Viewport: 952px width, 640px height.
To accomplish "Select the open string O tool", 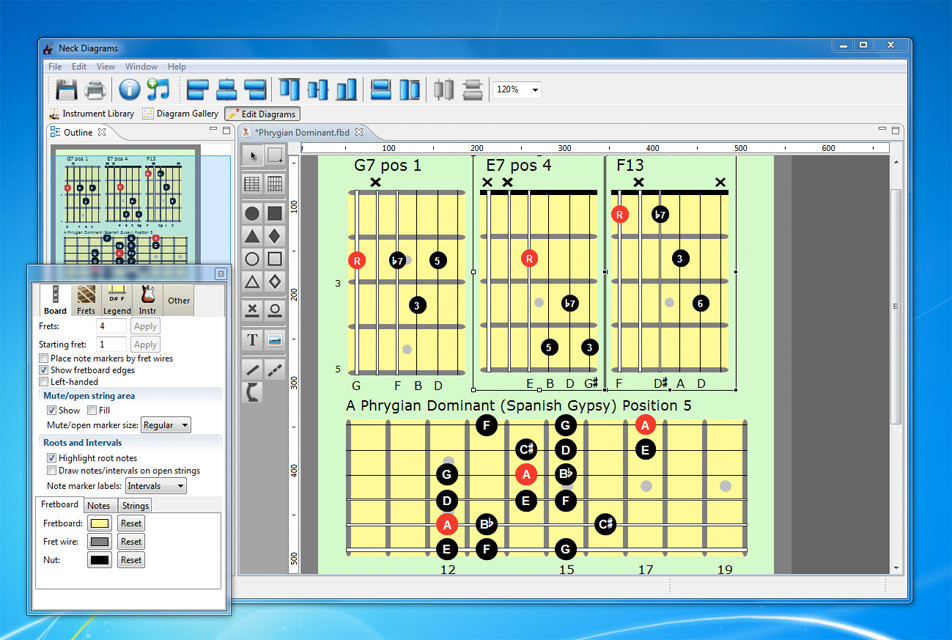I will pyautogui.click(x=275, y=310).
